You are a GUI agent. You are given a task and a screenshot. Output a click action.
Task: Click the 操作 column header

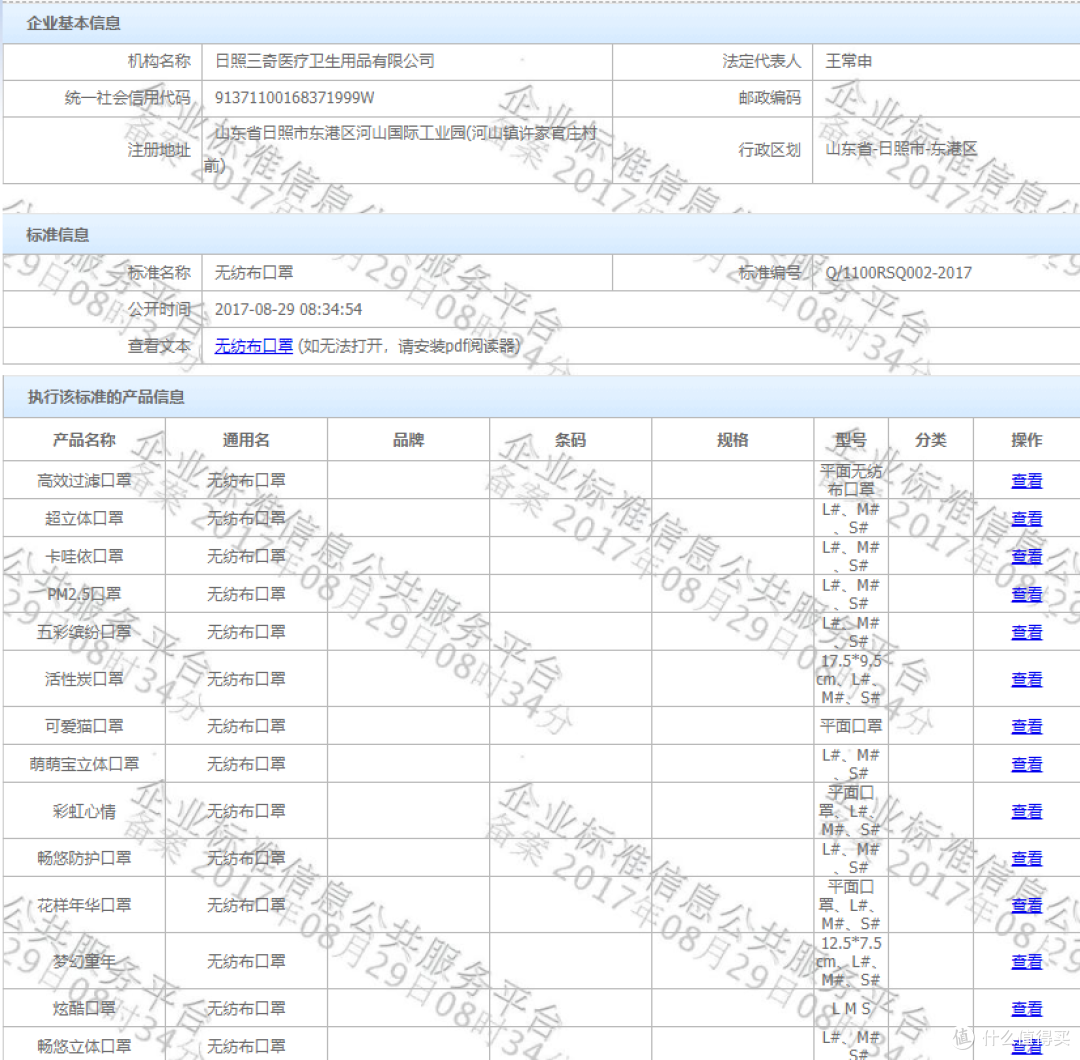point(1026,439)
